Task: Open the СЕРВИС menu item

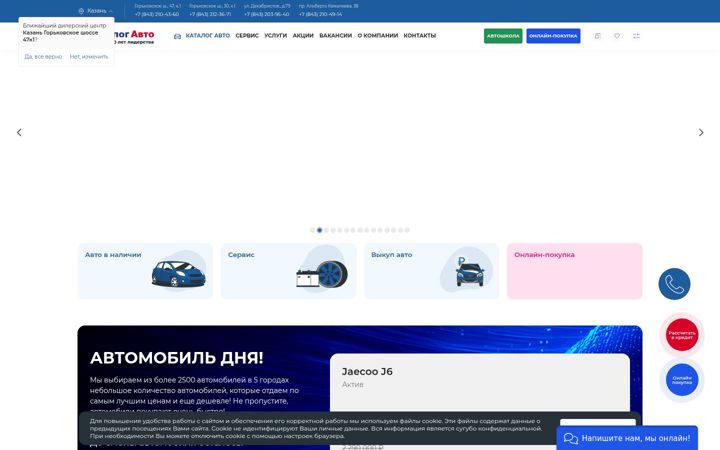Action: pos(247,35)
